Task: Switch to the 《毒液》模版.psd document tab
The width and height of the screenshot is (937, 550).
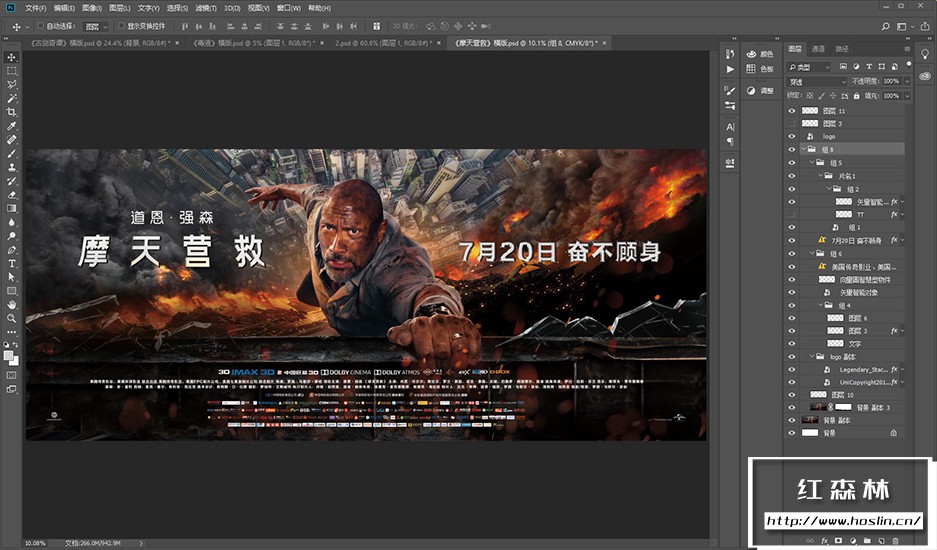Action: click(254, 43)
